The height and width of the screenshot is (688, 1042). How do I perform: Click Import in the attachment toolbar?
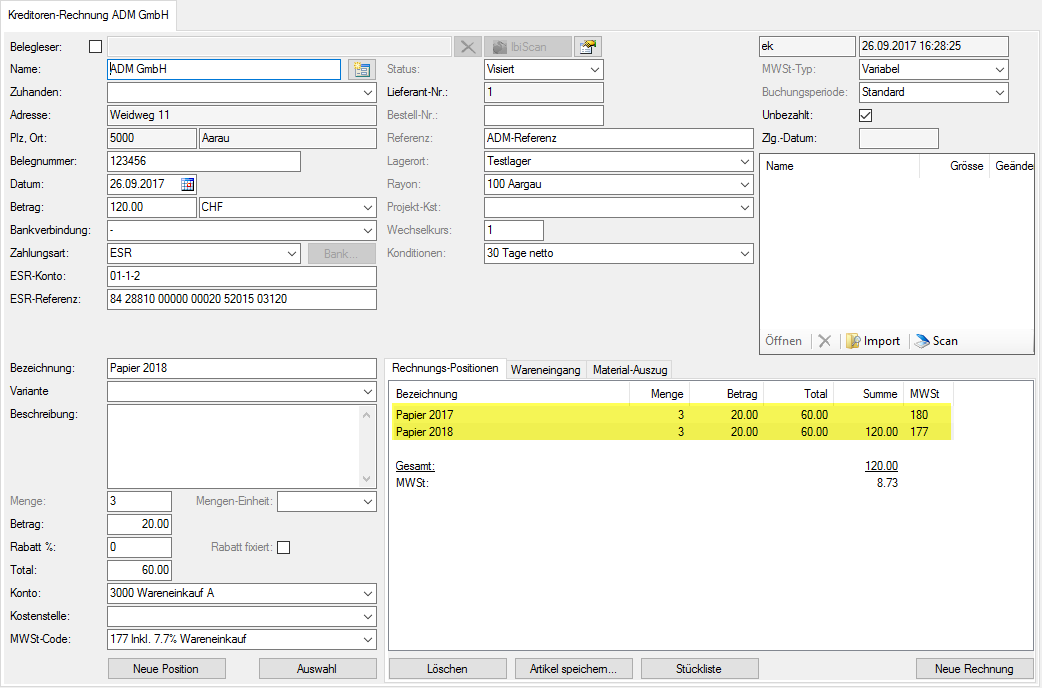pyautogui.click(x=872, y=341)
